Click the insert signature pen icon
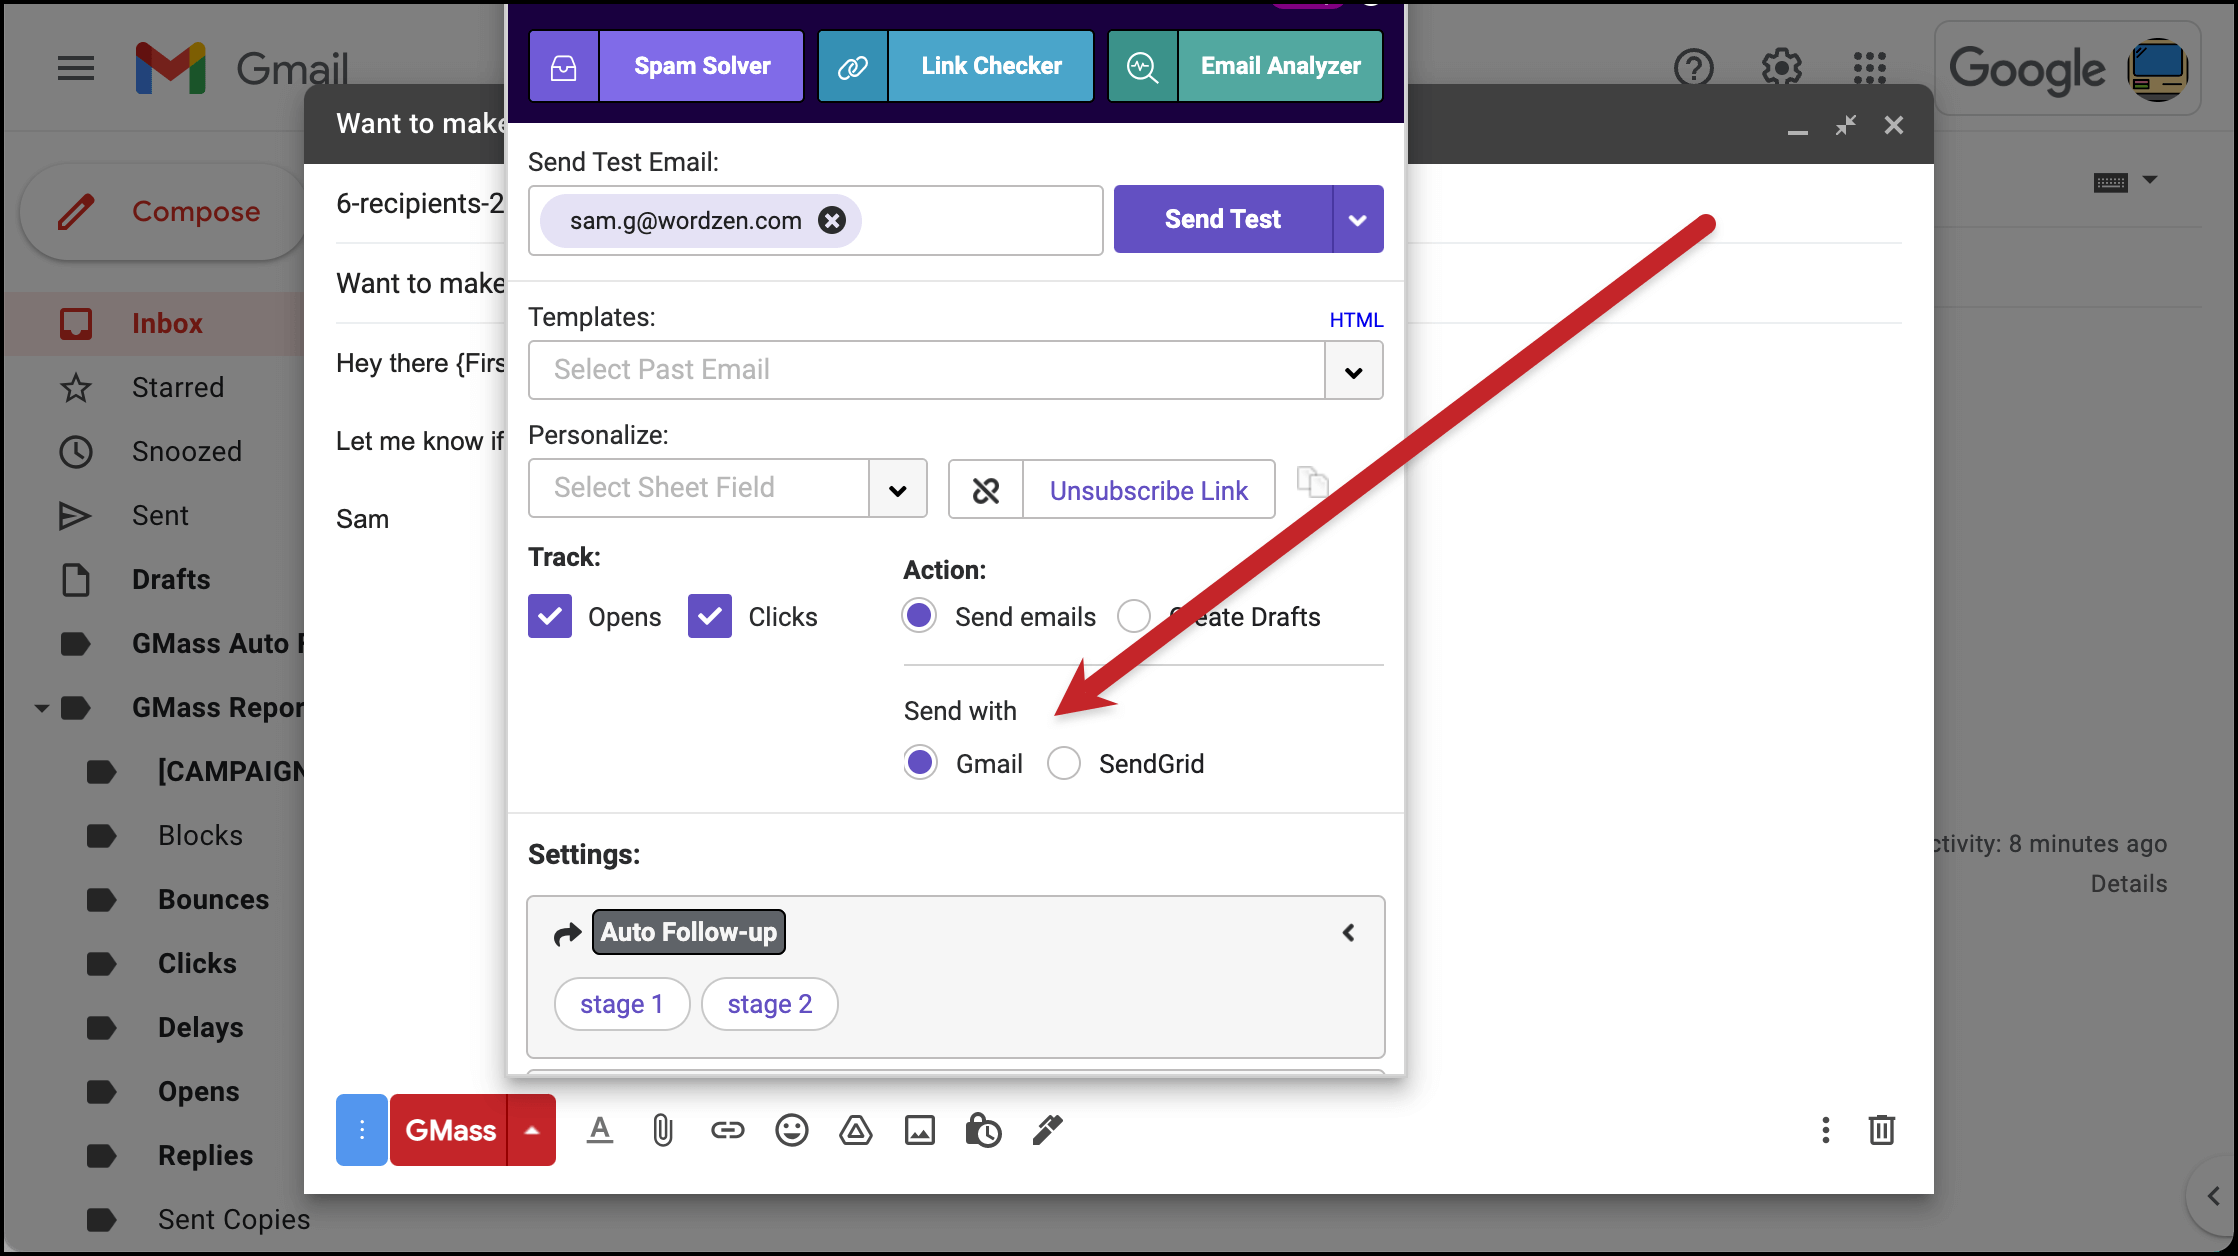This screenshot has height=1256, width=2238. 1047,1130
